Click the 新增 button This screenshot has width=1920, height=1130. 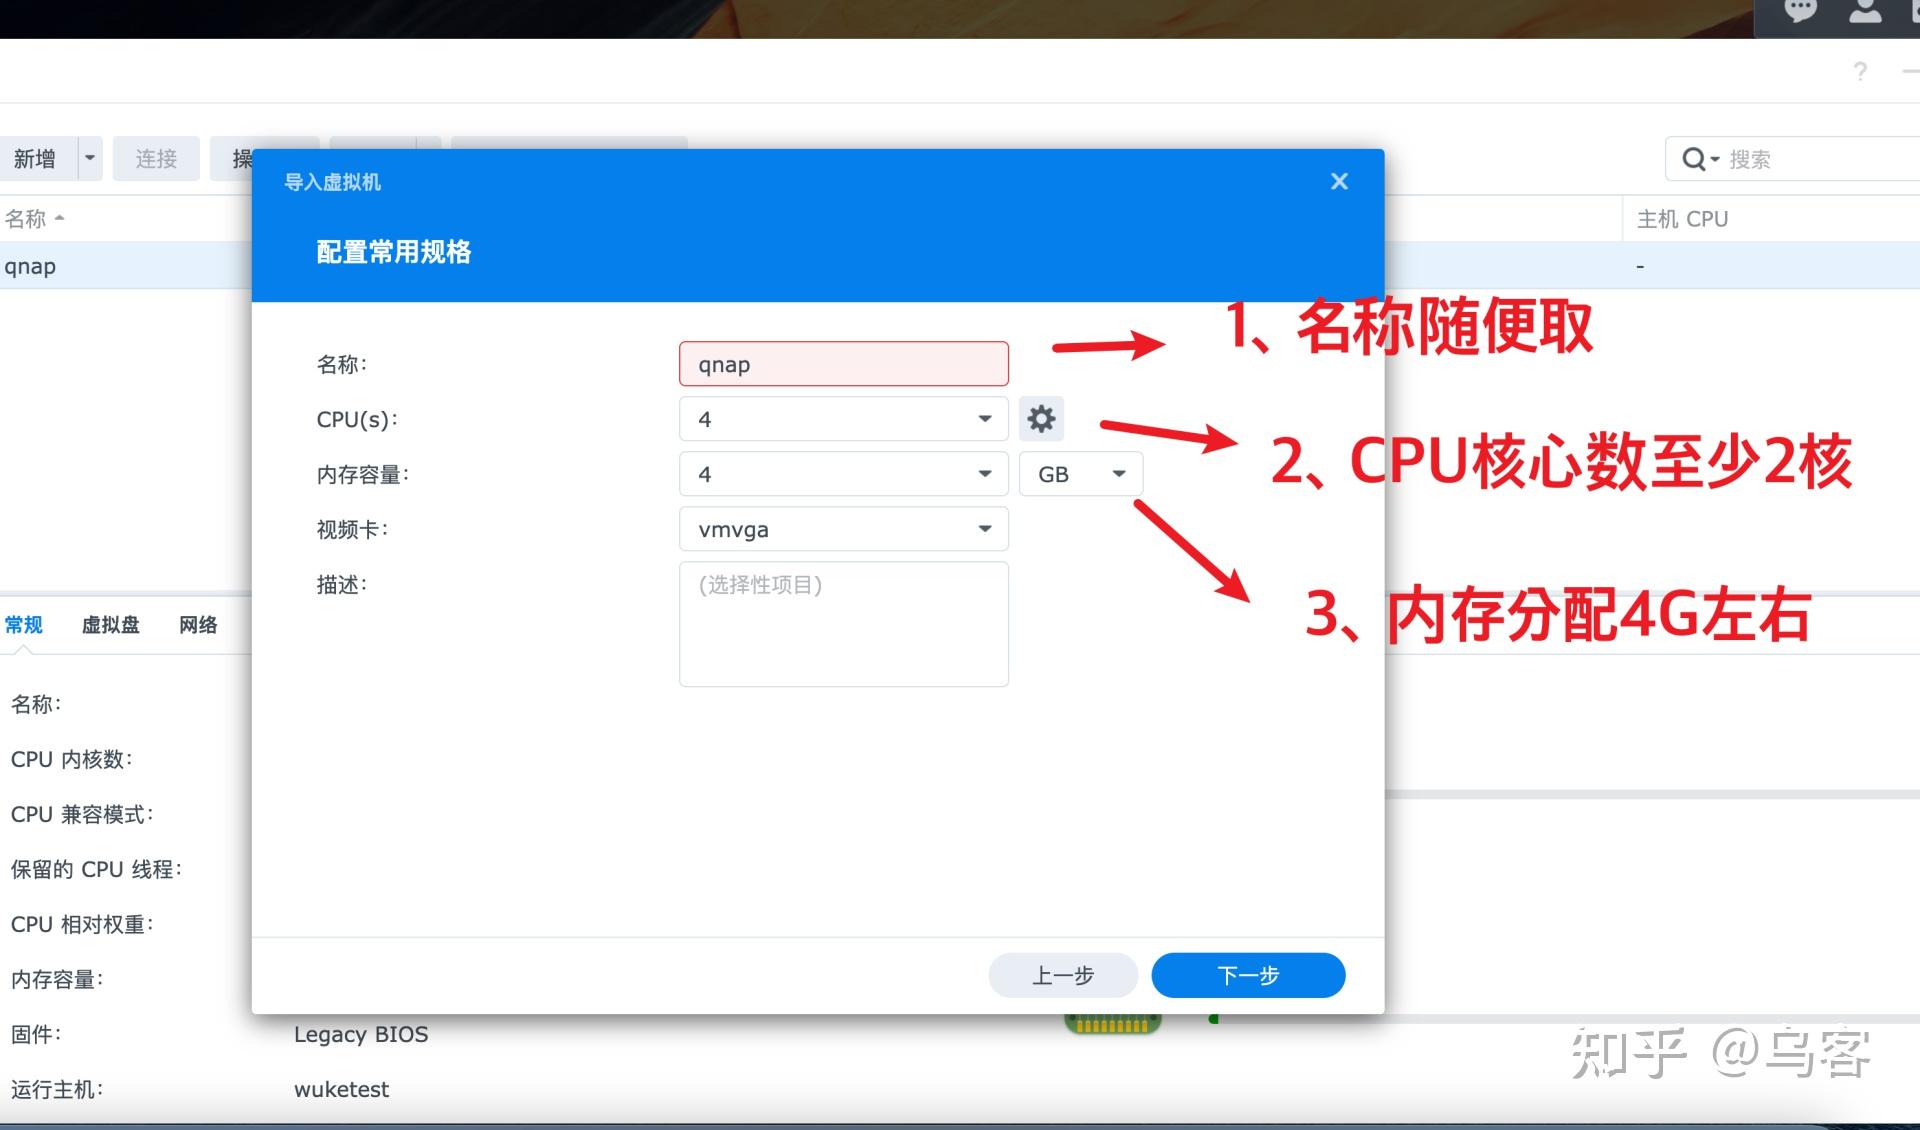(35, 159)
